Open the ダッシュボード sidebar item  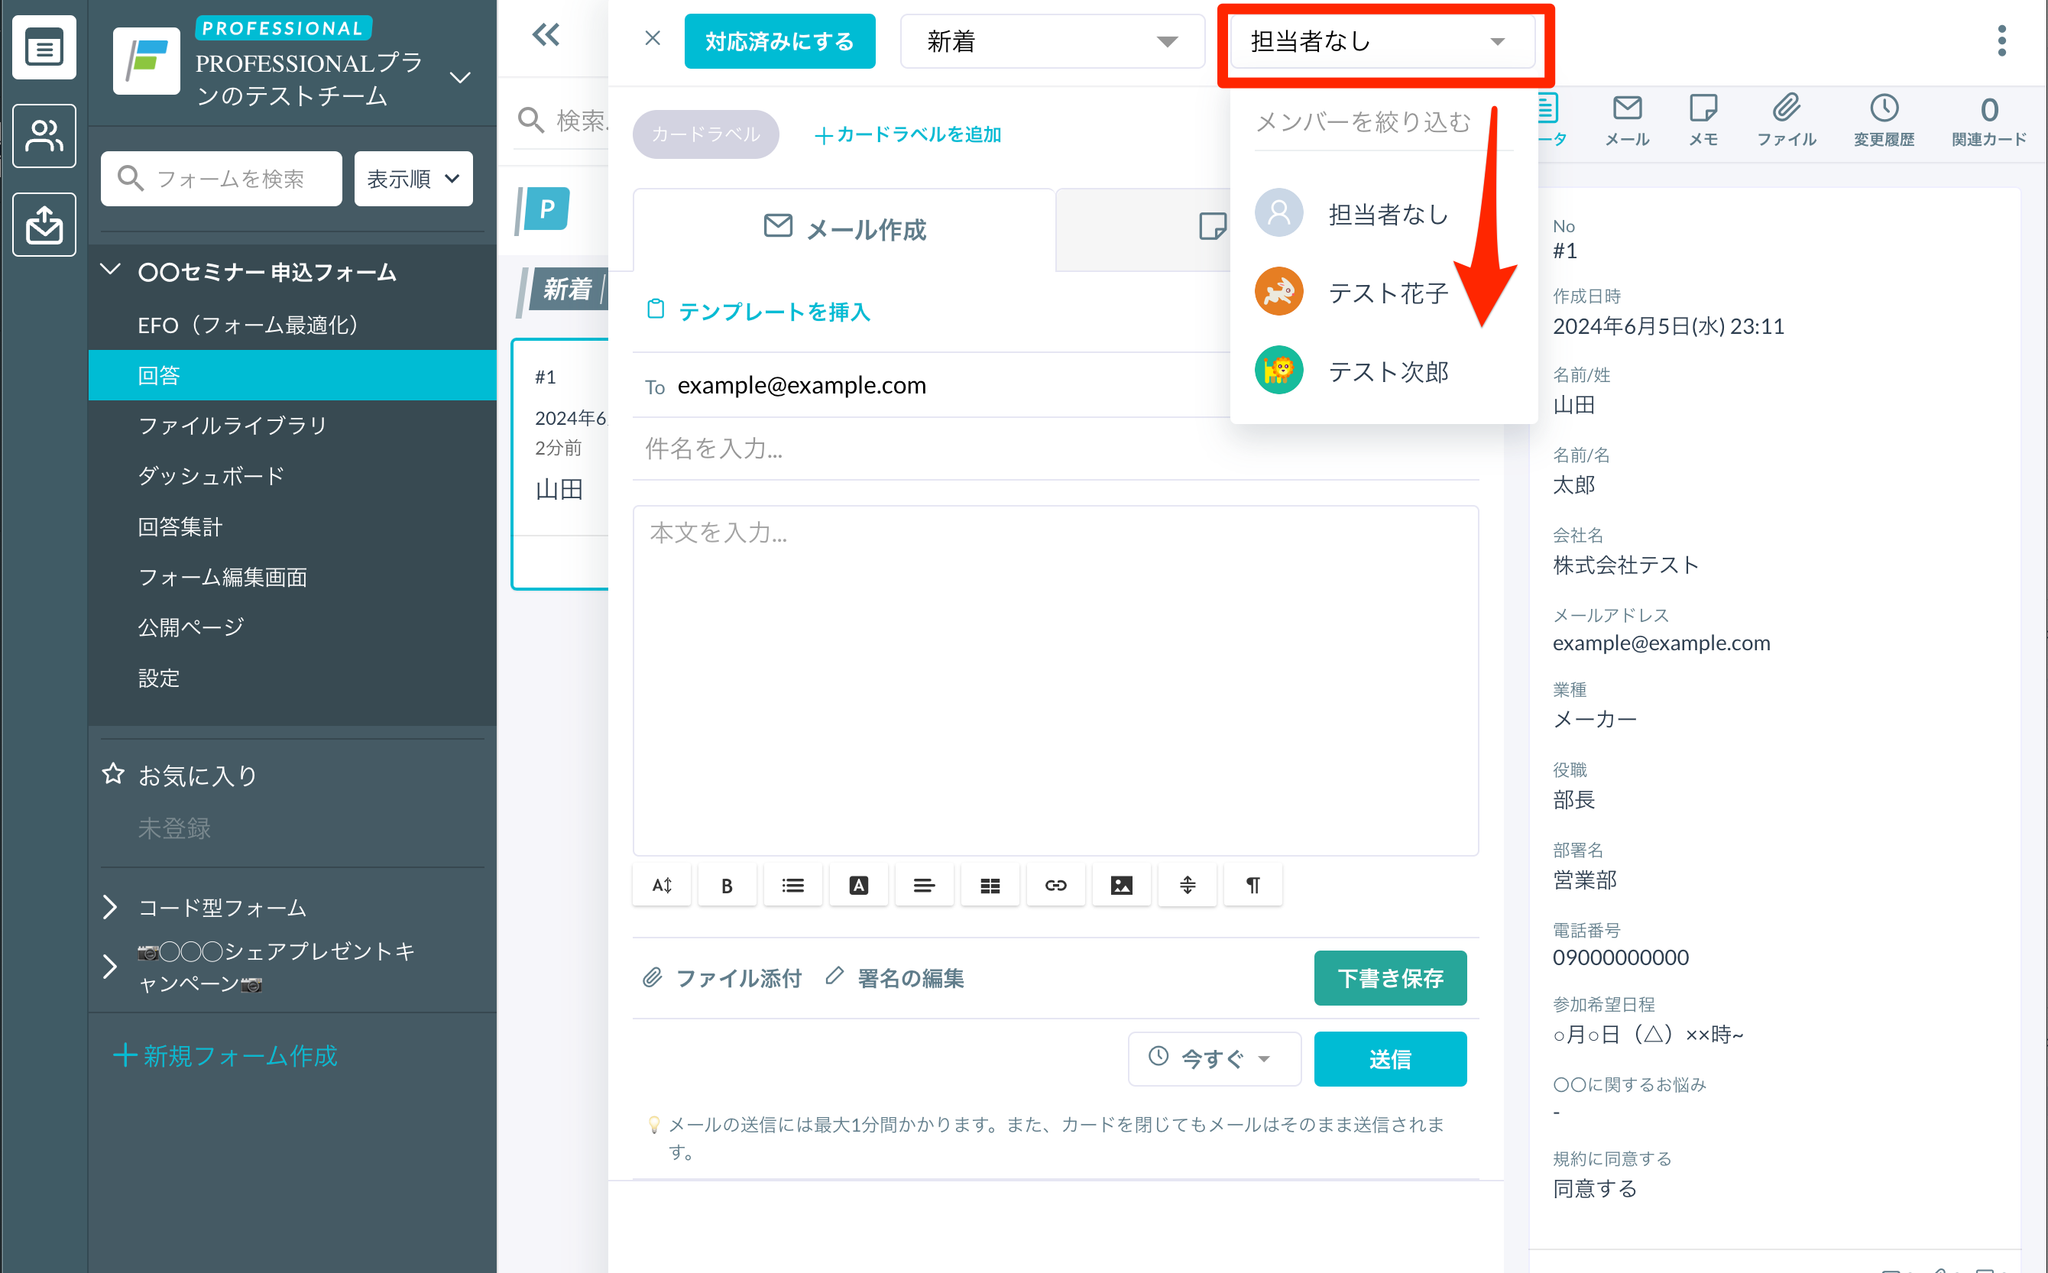coord(211,476)
